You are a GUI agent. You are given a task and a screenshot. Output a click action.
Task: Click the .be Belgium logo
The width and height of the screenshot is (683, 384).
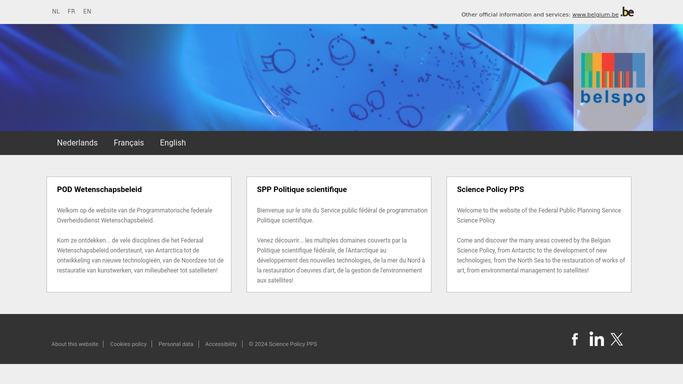pos(627,12)
